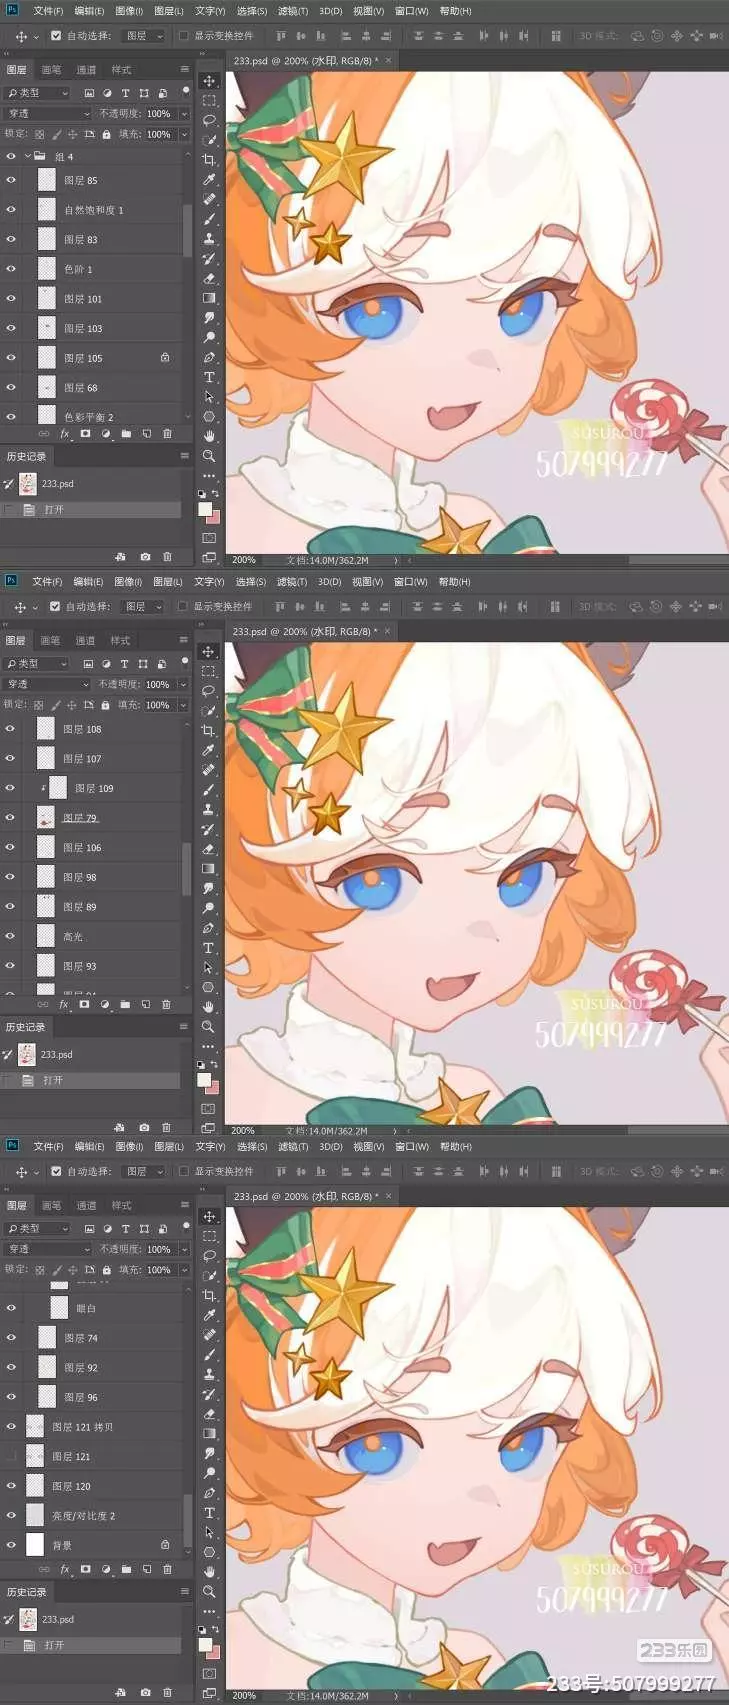This screenshot has width=729, height=1705.
Task: Select the Brush tool in the 组 4 window
Action: click(209, 219)
